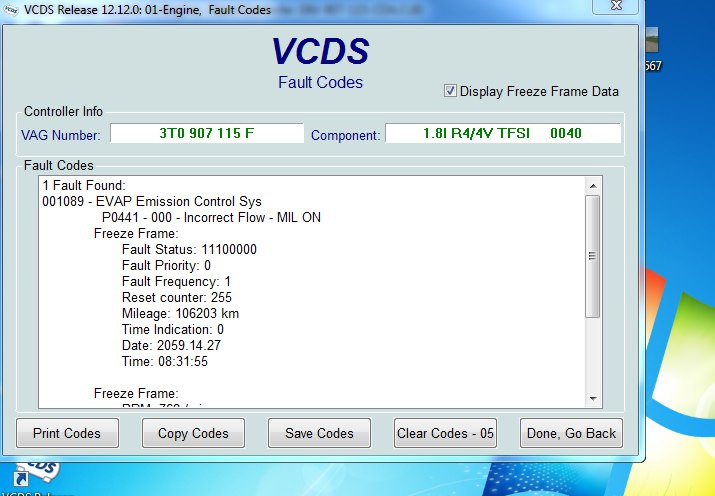Select 'P0441 - 000 - Incorrect Flow' line

(x=211, y=217)
